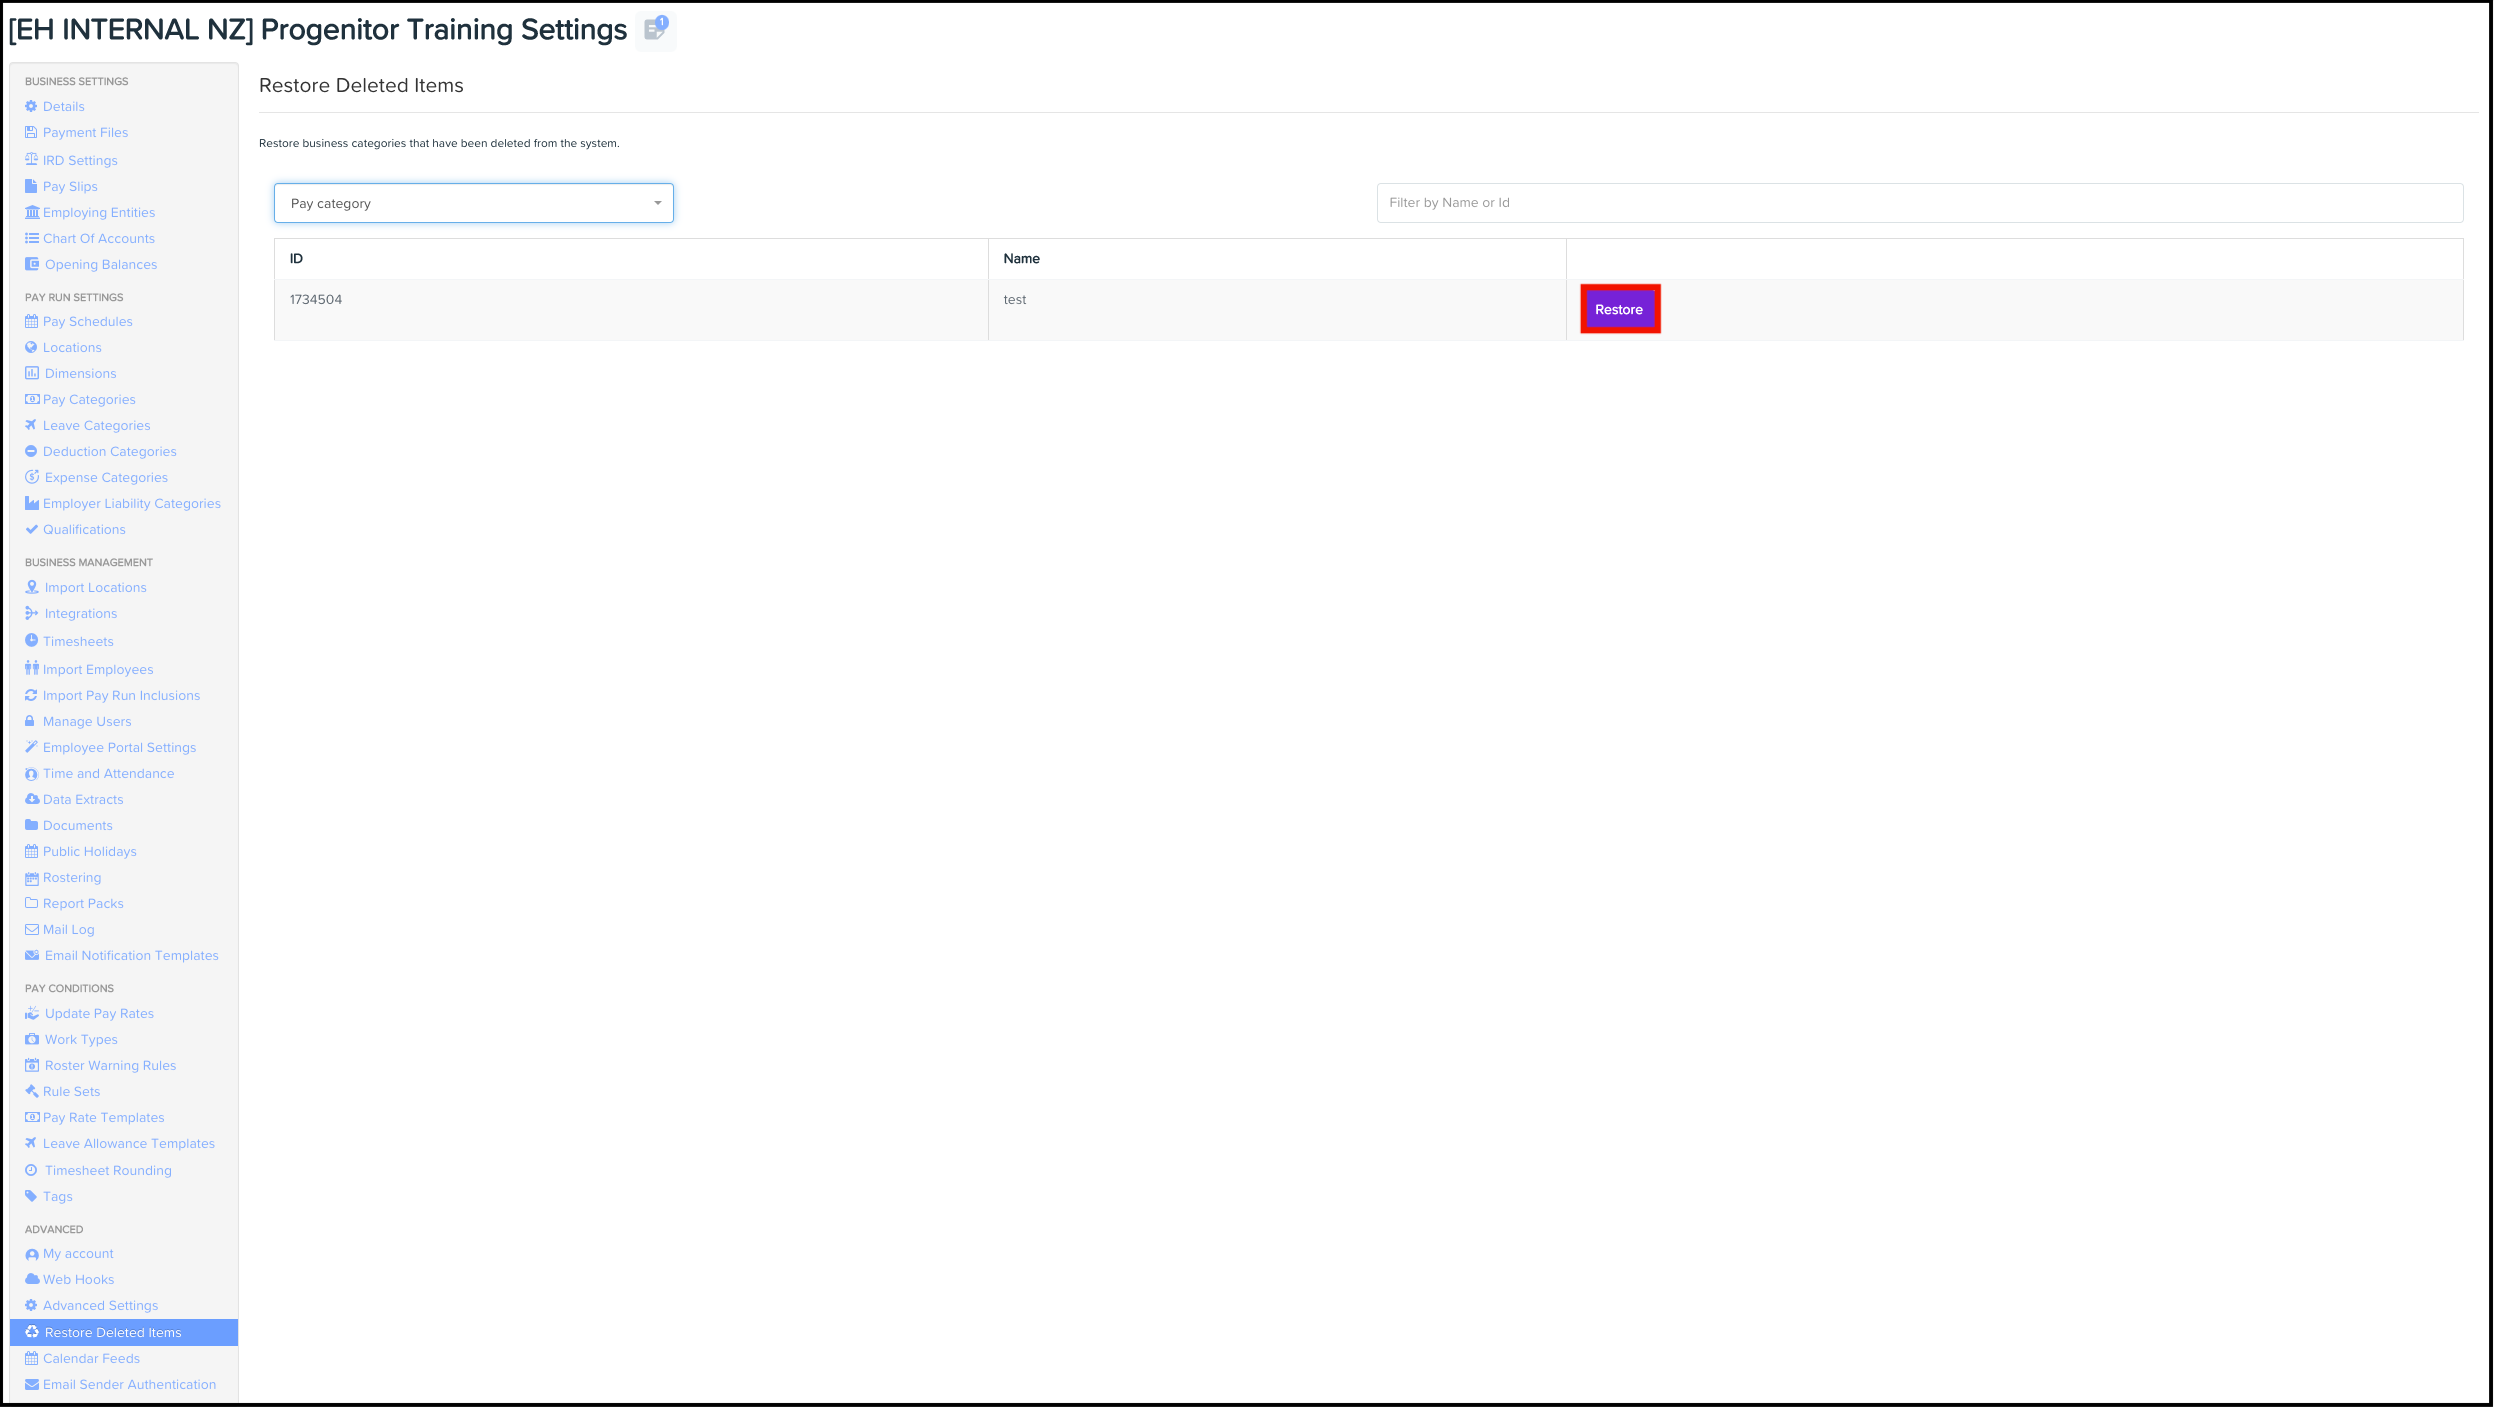Navigate to Employer Liability Categories
Screen dimensions: 2494x1407
click(x=131, y=503)
